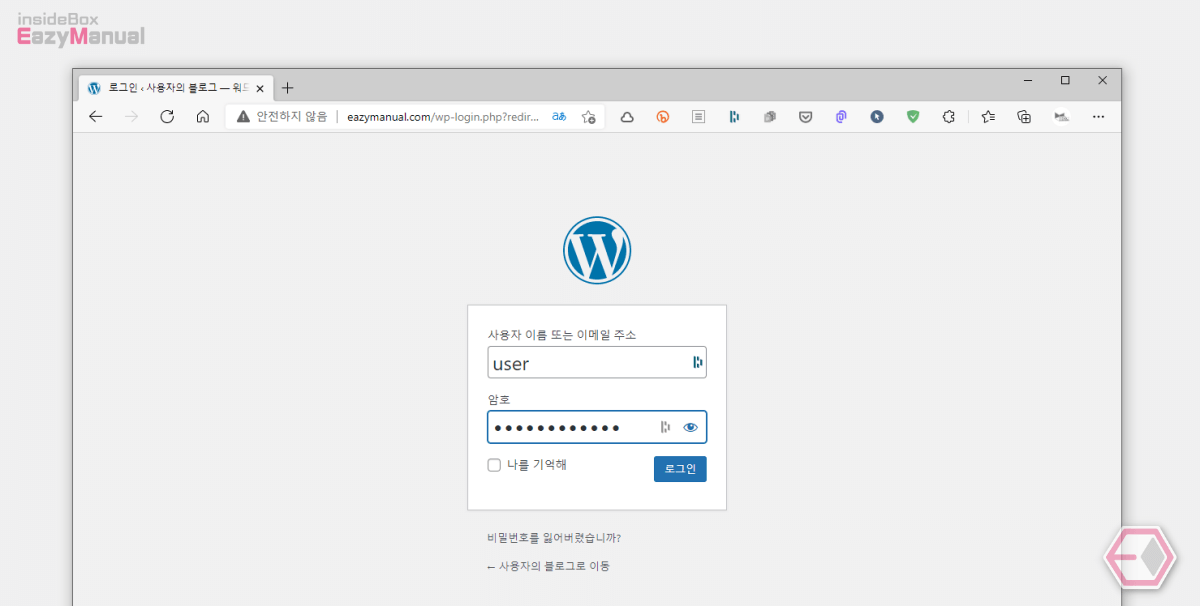The image size is (1200, 606).
Task: Click the 안전하지 않음 label
Action: [x=291, y=117]
